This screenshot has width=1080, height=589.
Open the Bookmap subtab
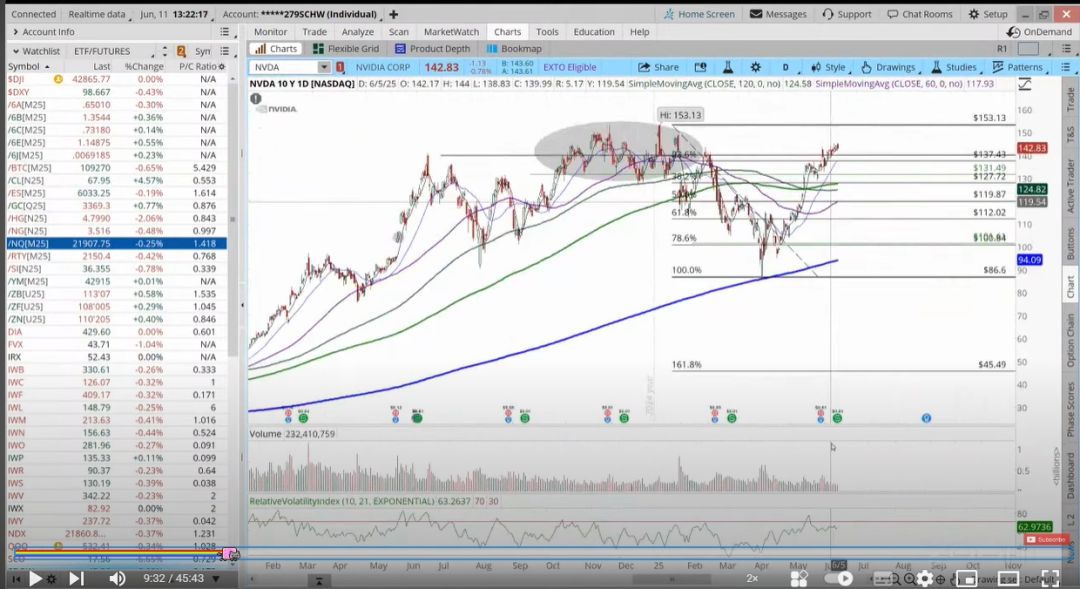514,49
